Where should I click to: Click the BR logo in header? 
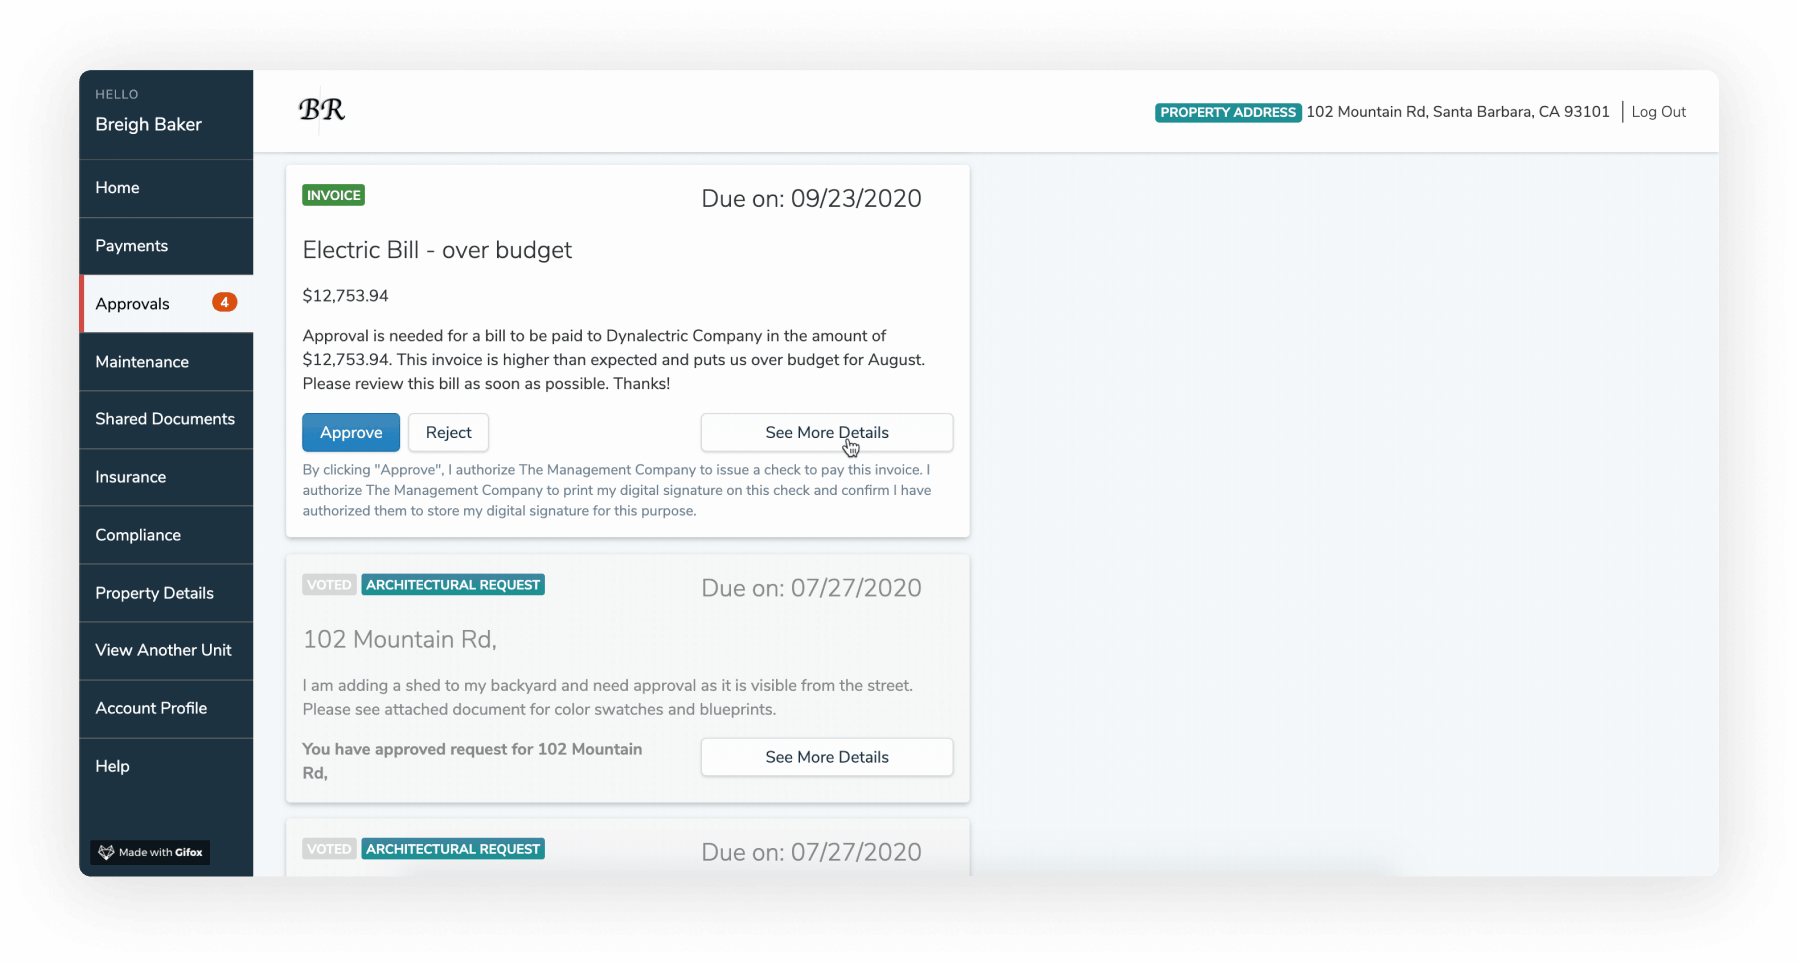click(x=321, y=110)
